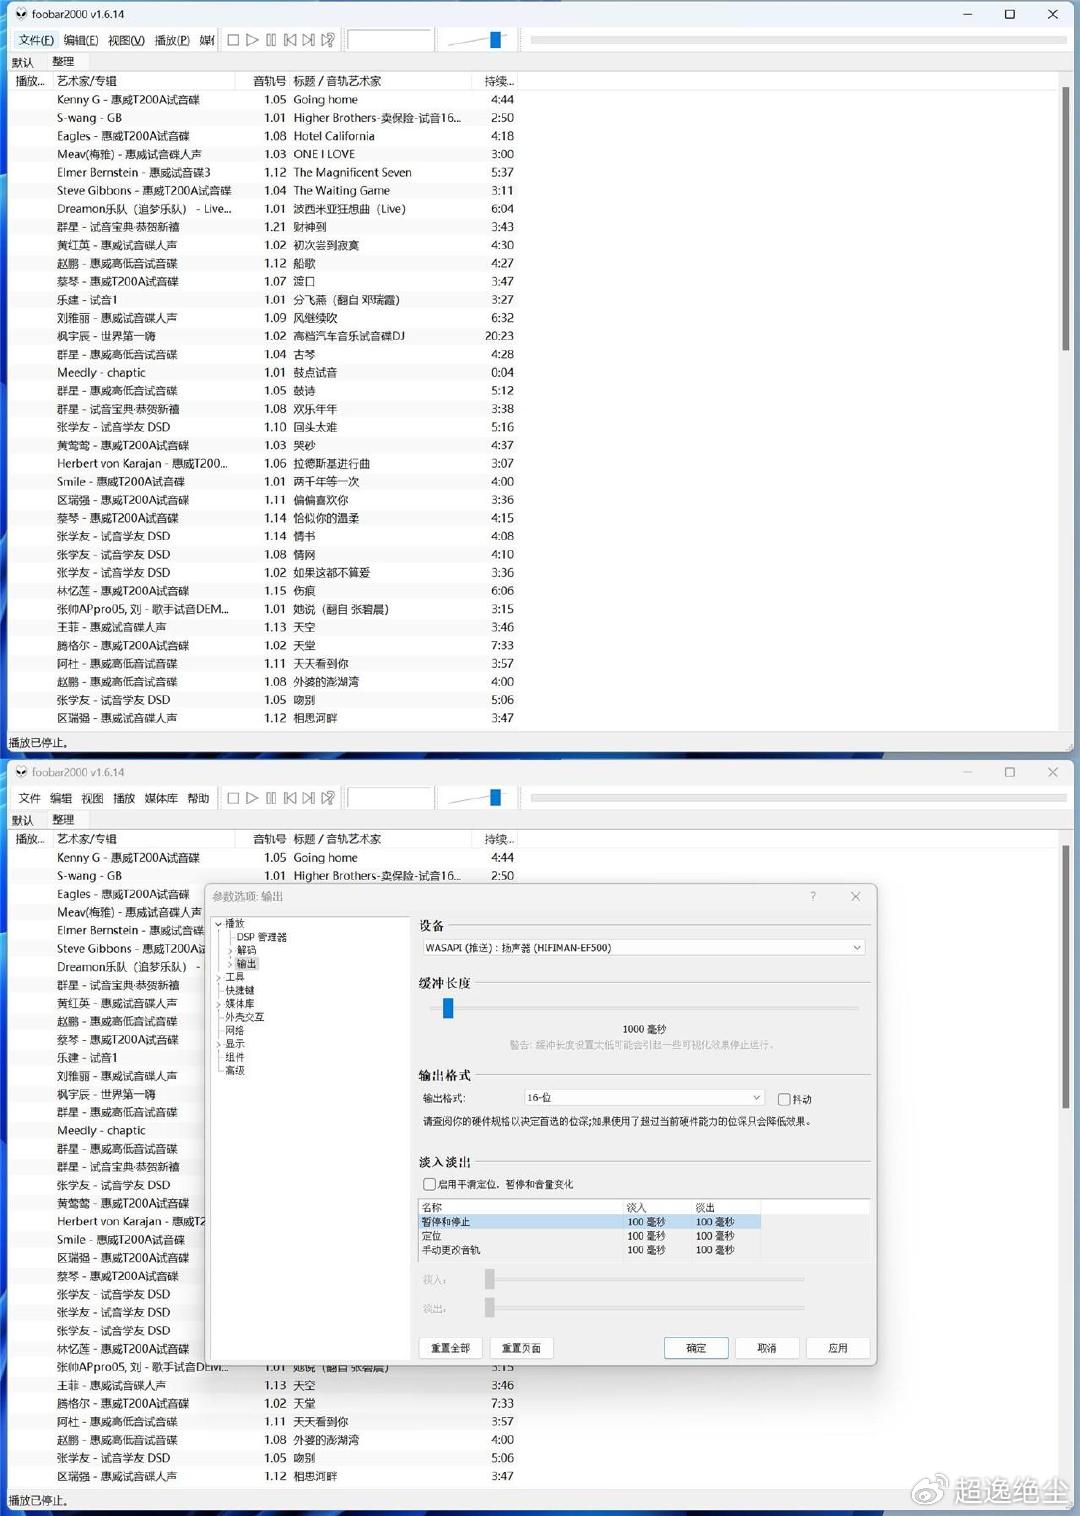Click the 重置页面 button
Image resolution: width=1080 pixels, height=1516 pixels.
click(521, 1348)
